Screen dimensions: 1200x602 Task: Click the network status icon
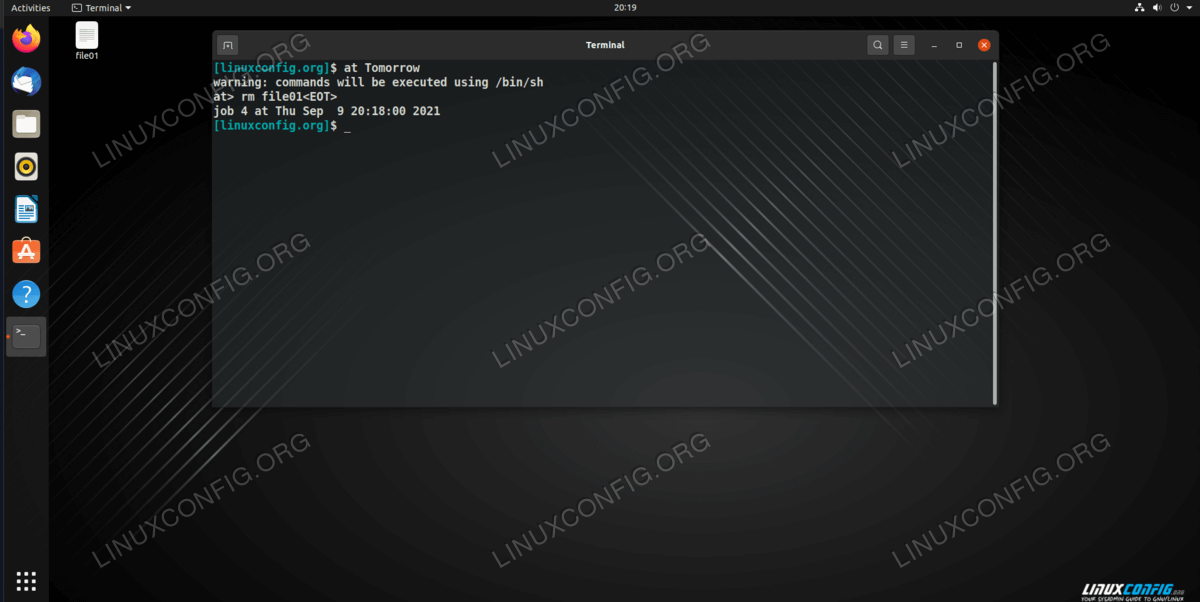coord(1140,8)
